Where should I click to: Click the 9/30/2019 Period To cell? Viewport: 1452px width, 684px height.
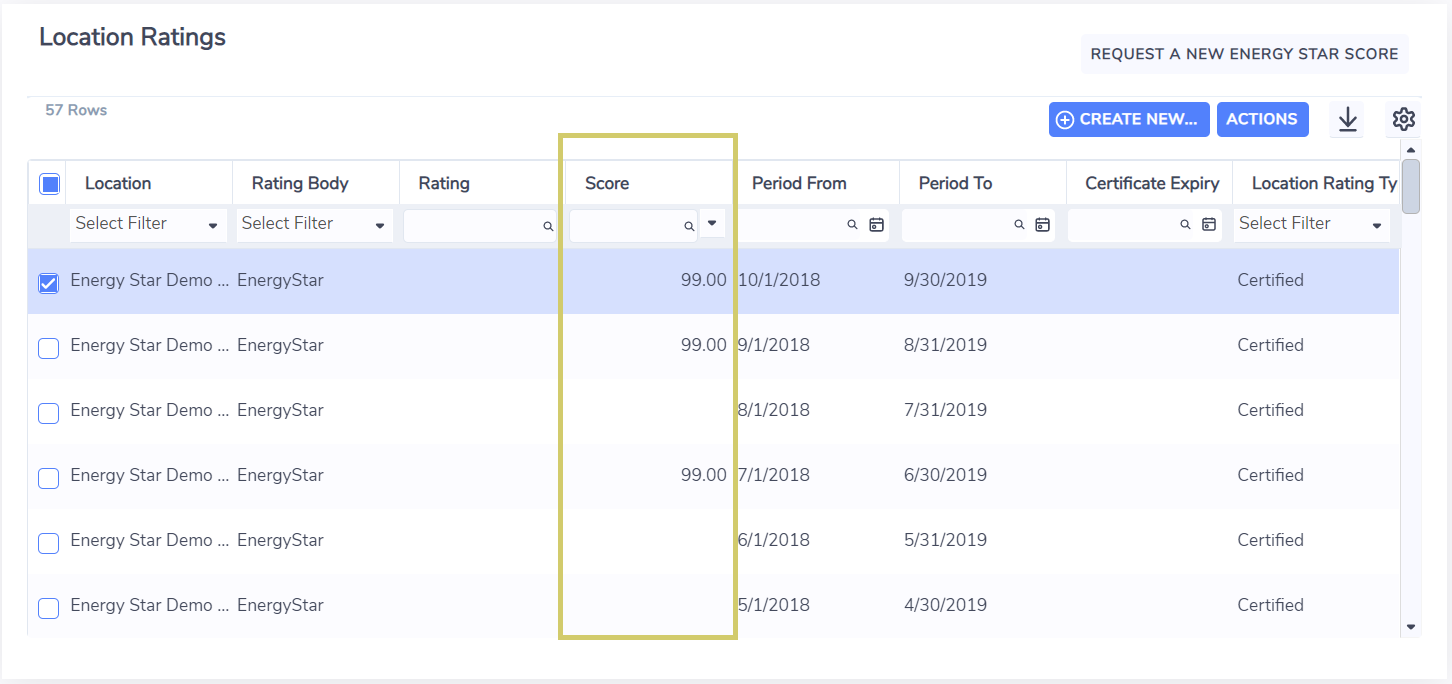pyautogui.click(x=945, y=280)
